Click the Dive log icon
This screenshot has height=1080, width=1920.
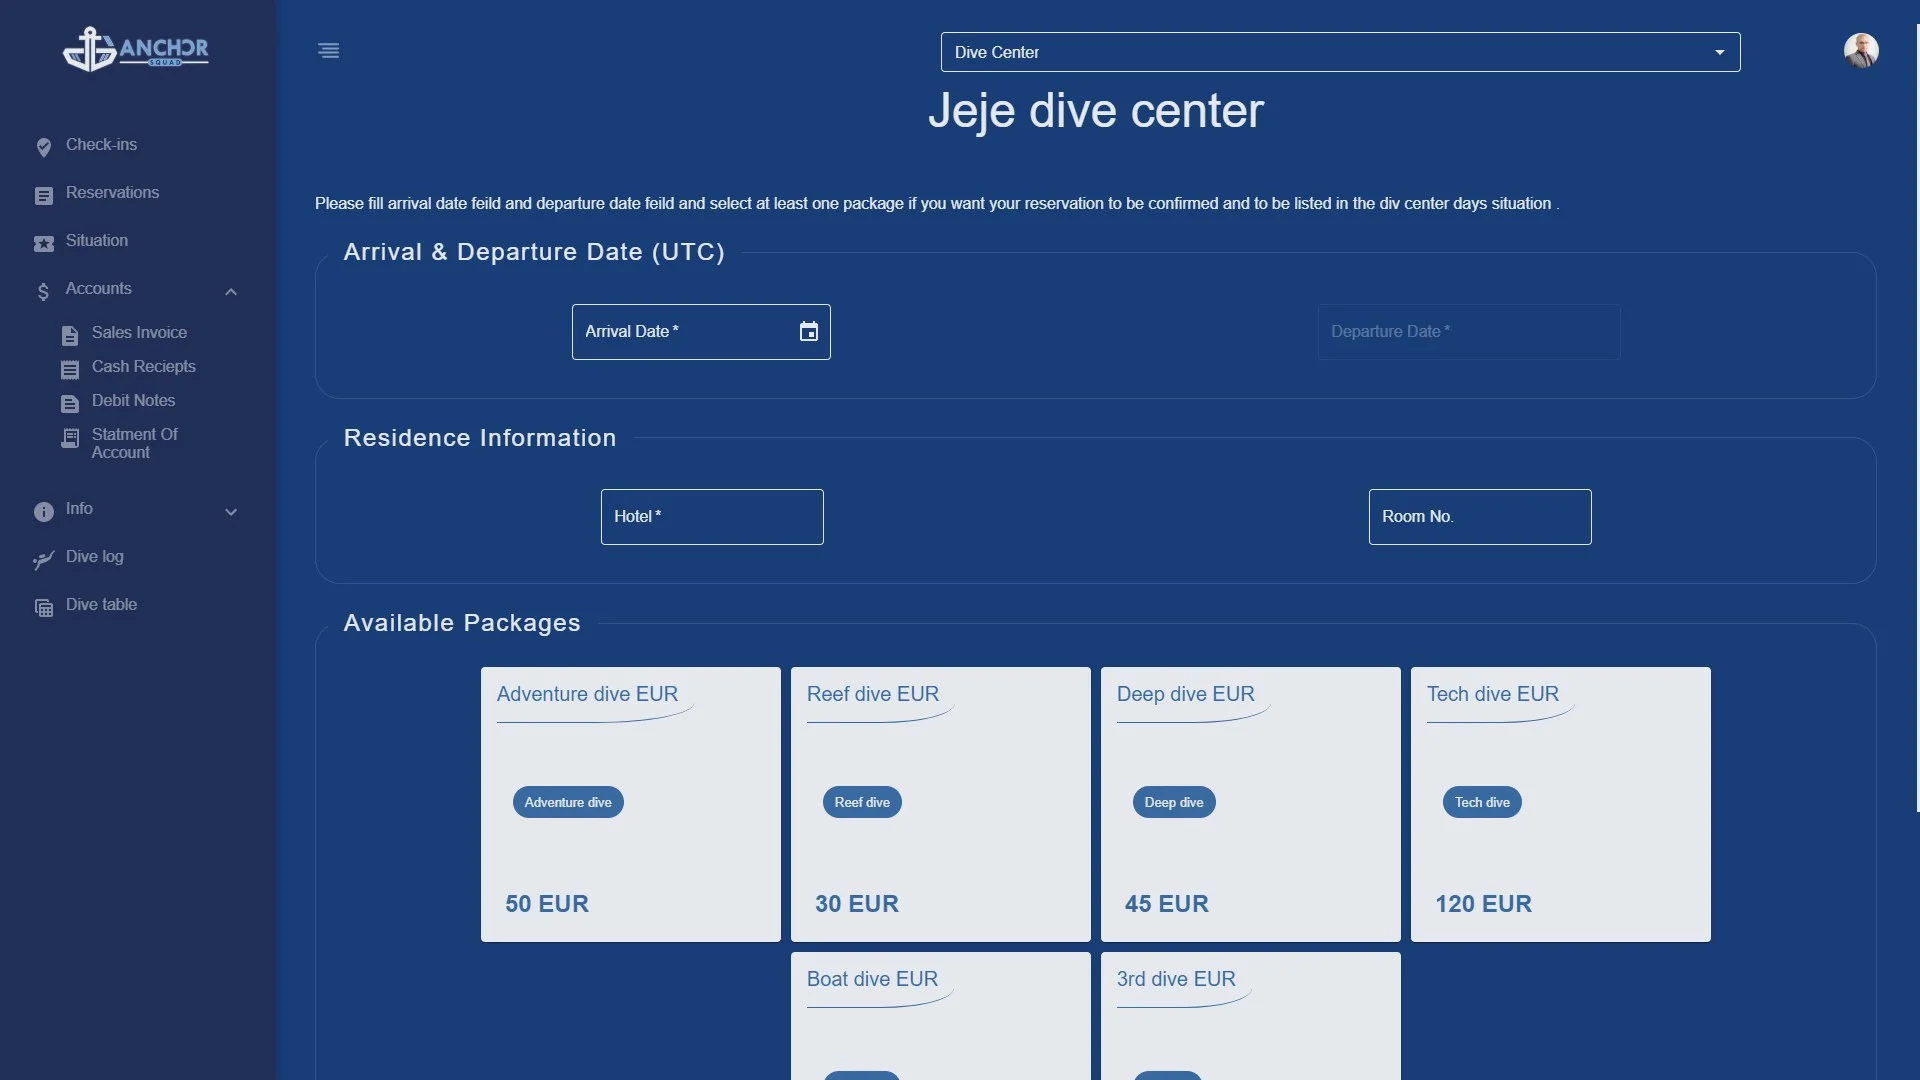tap(42, 560)
